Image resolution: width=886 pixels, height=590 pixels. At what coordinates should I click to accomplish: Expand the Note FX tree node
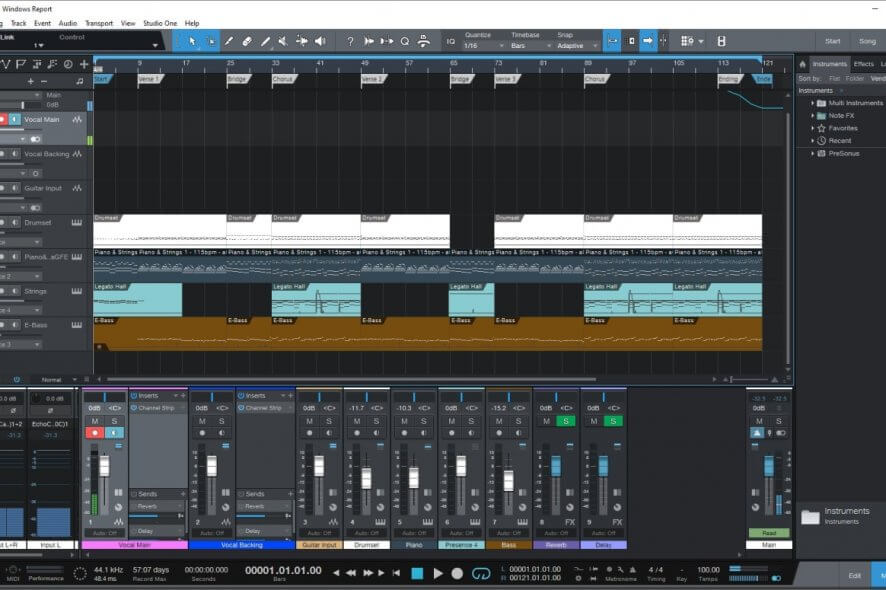coord(813,115)
